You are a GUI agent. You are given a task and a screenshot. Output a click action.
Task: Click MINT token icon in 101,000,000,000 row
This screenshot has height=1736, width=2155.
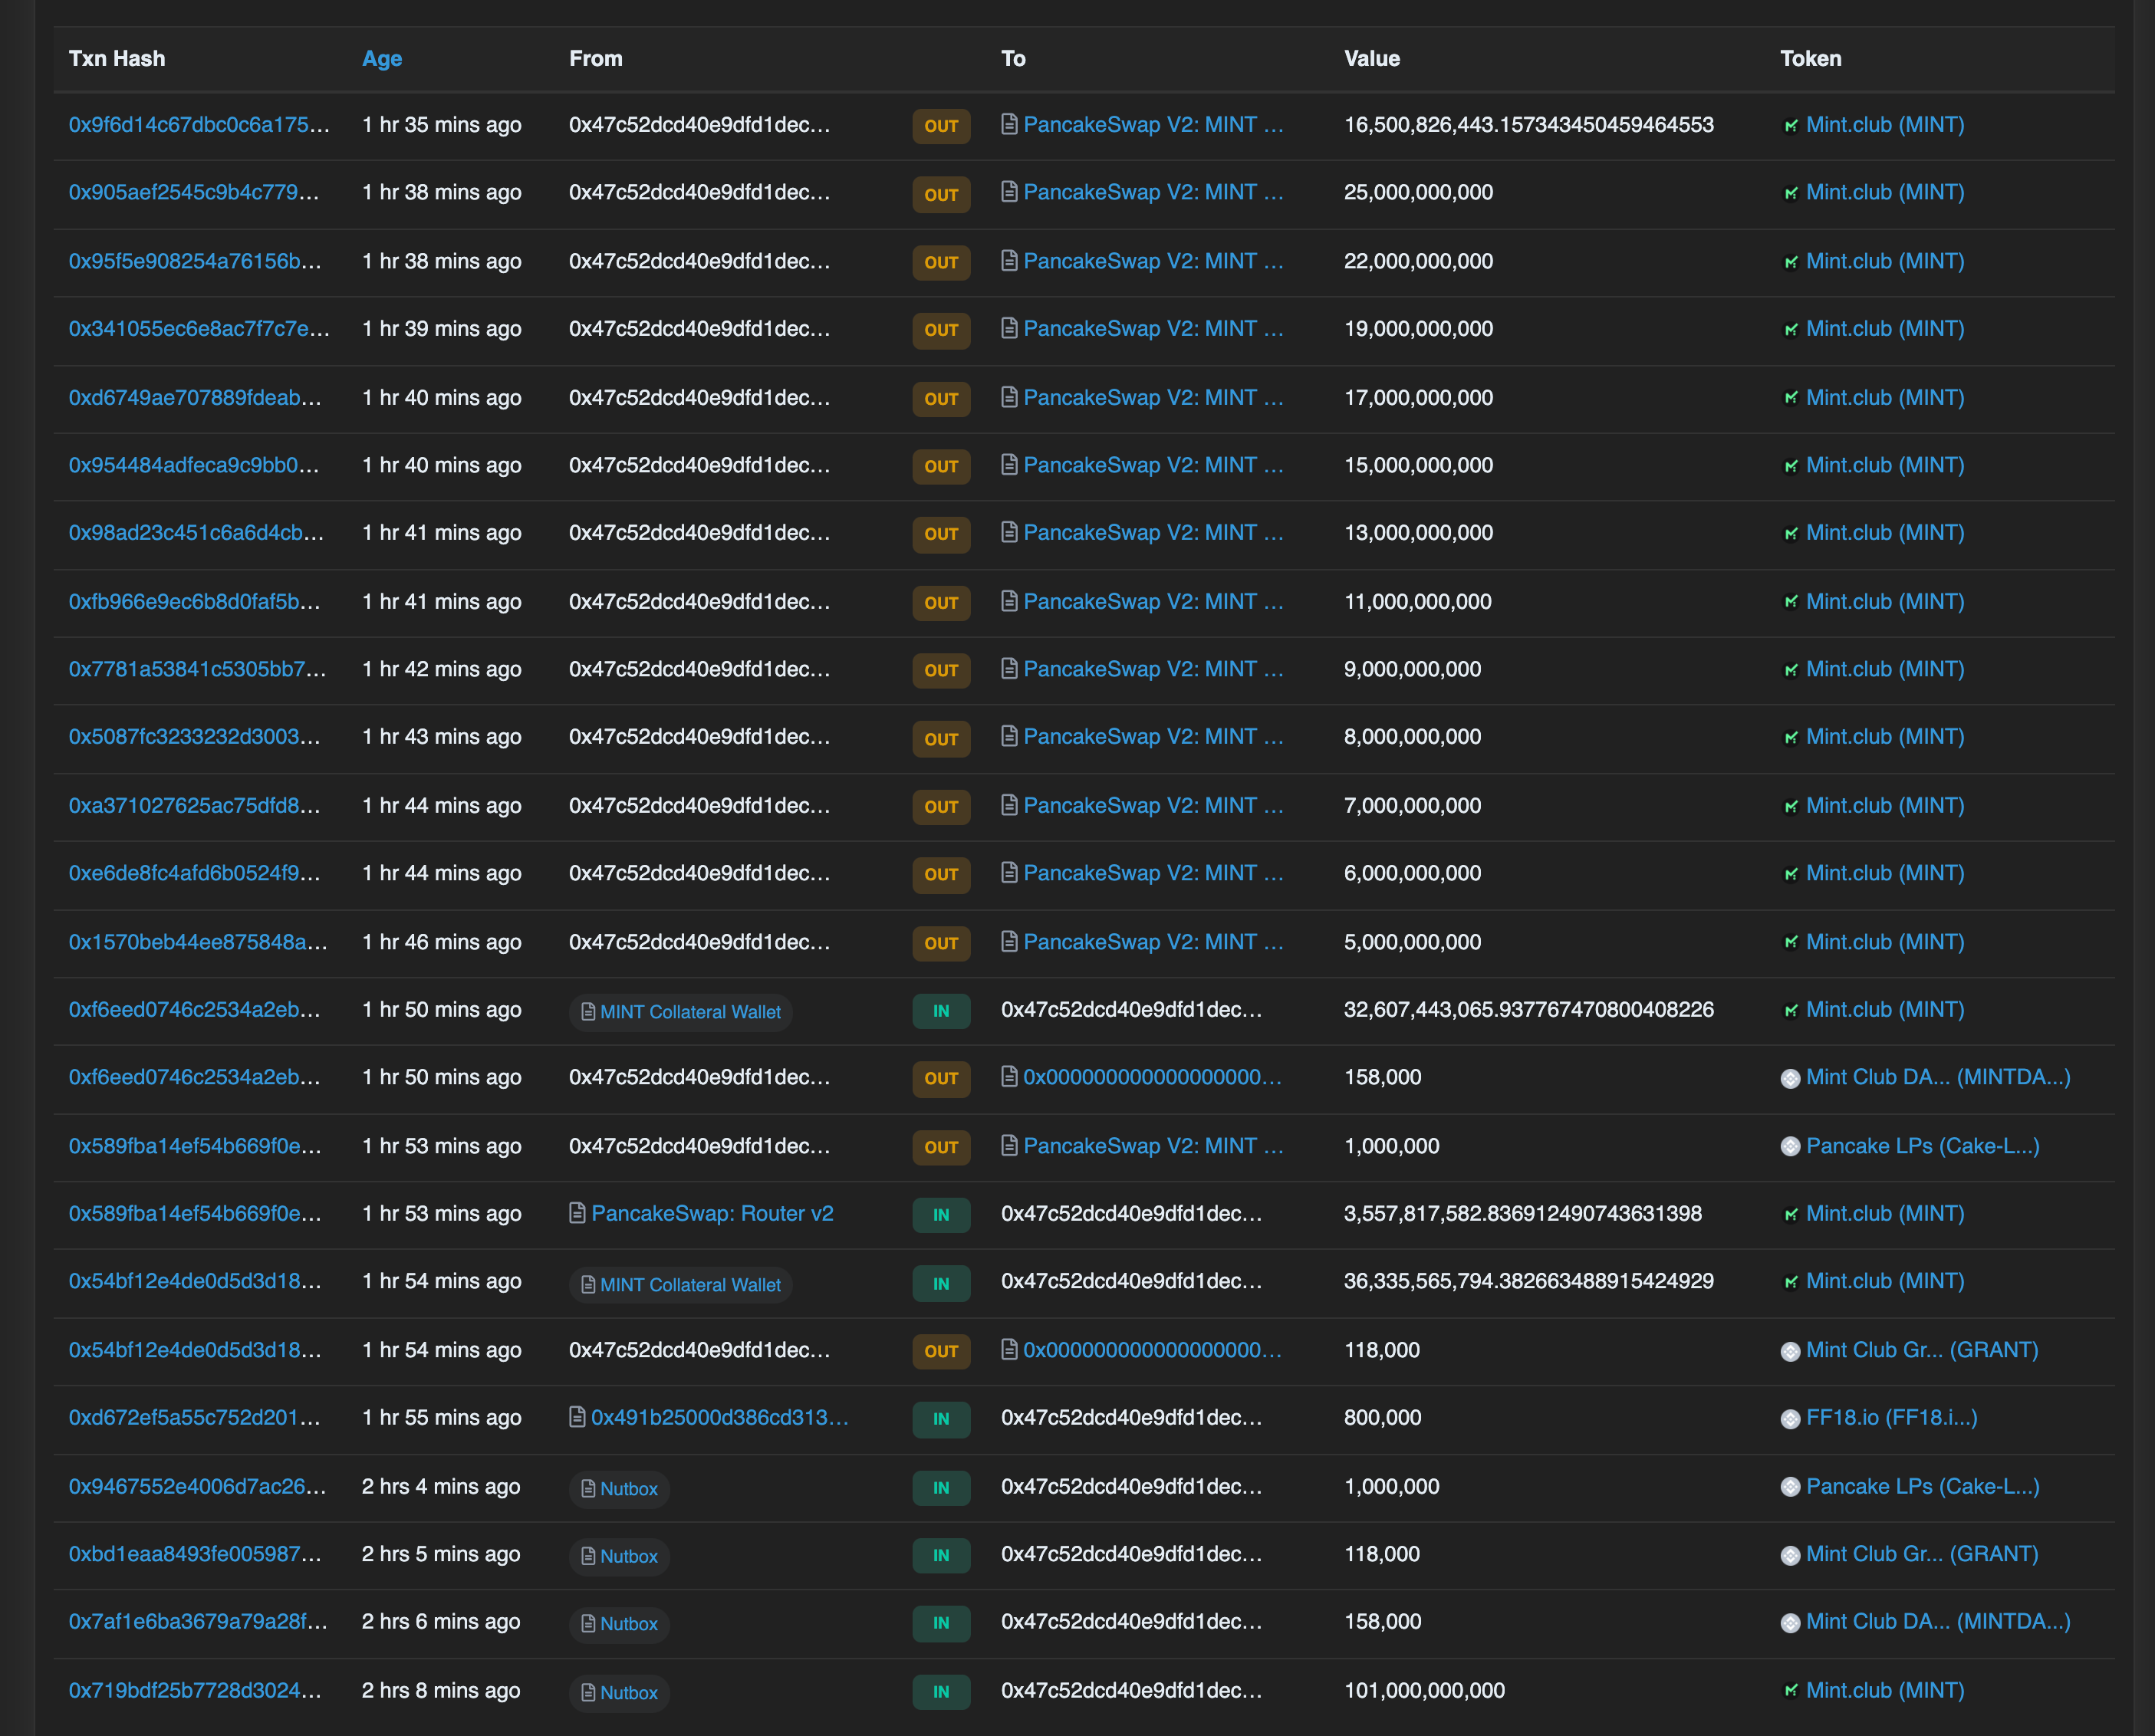click(1790, 1691)
